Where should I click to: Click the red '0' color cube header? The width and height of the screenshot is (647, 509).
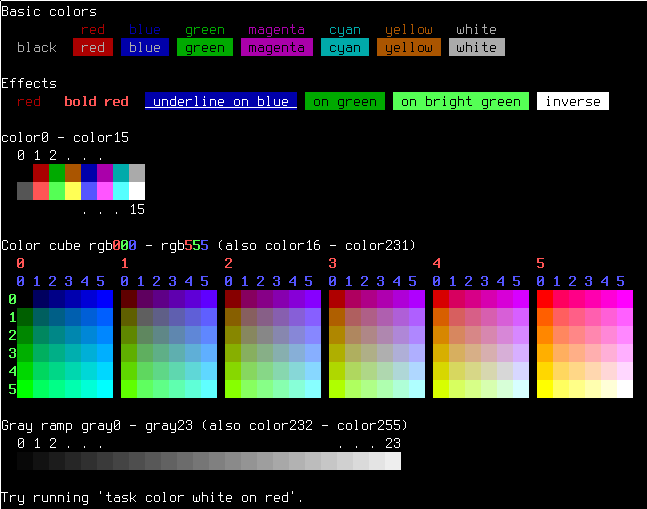(x=21, y=263)
